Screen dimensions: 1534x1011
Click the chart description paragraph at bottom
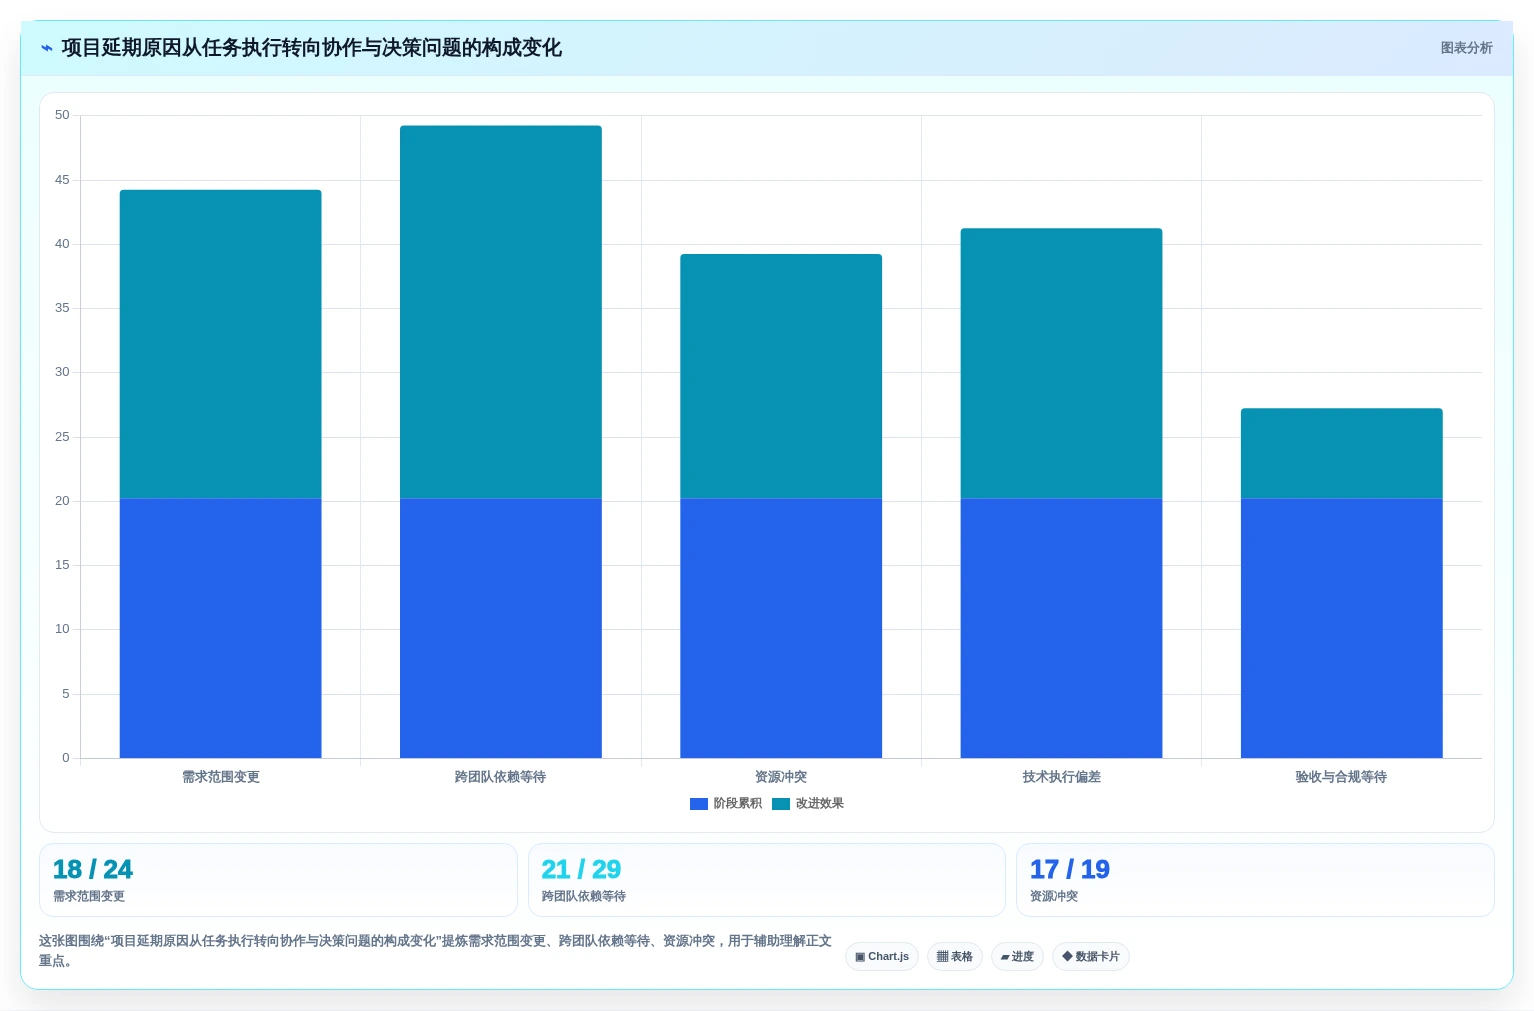pyautogui.click(x=435, y=950)
